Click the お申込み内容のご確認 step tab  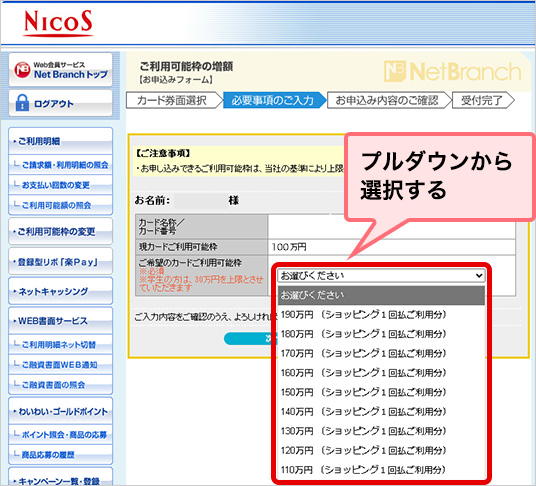(x=388, y=100)
